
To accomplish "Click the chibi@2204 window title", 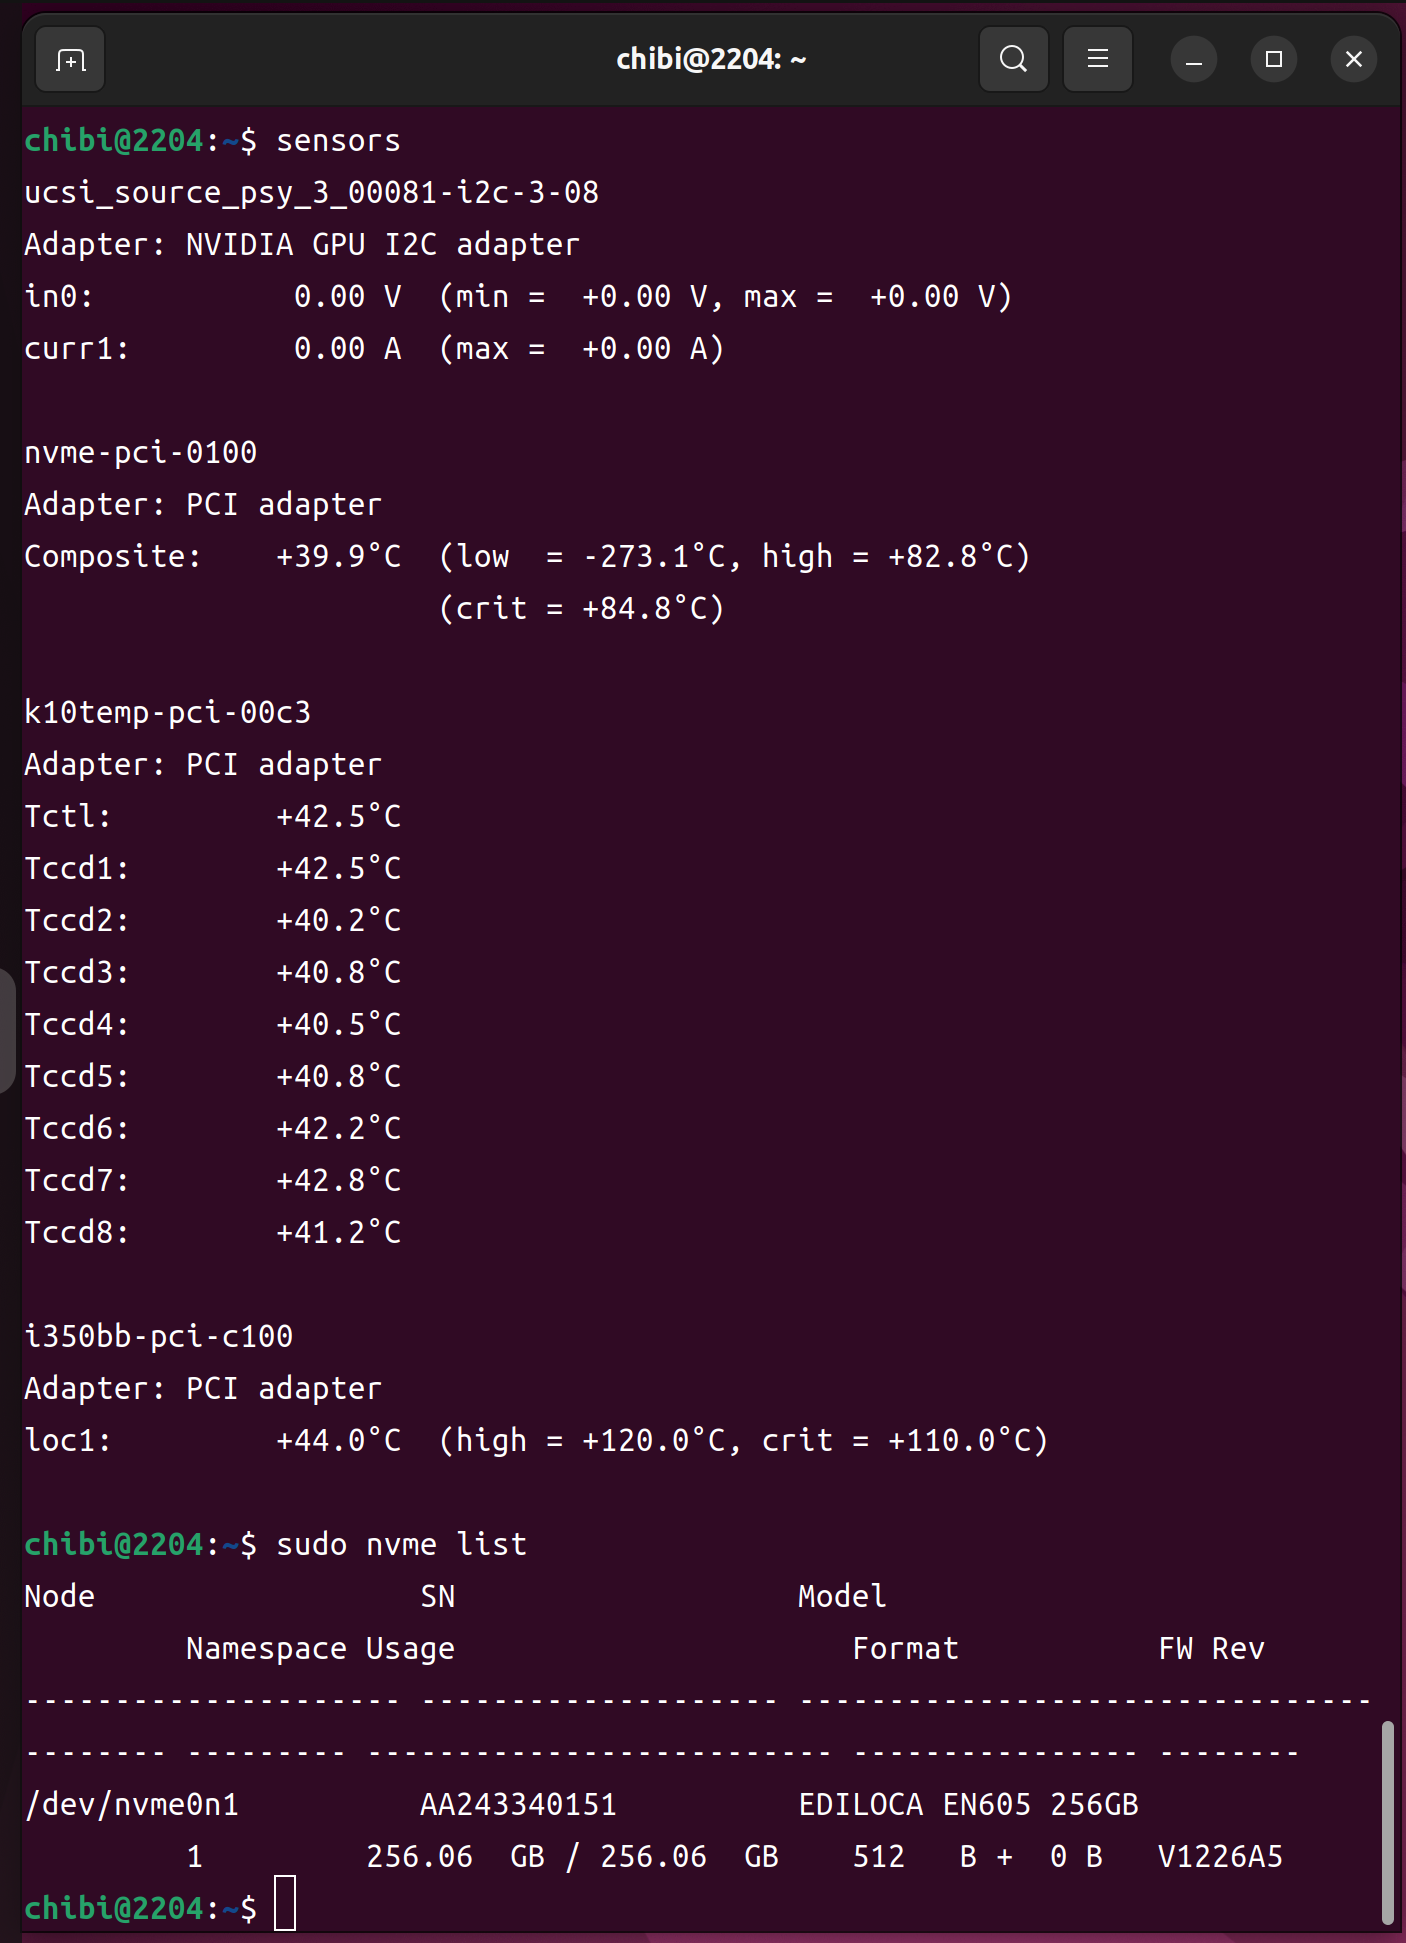I will (710, 60).
